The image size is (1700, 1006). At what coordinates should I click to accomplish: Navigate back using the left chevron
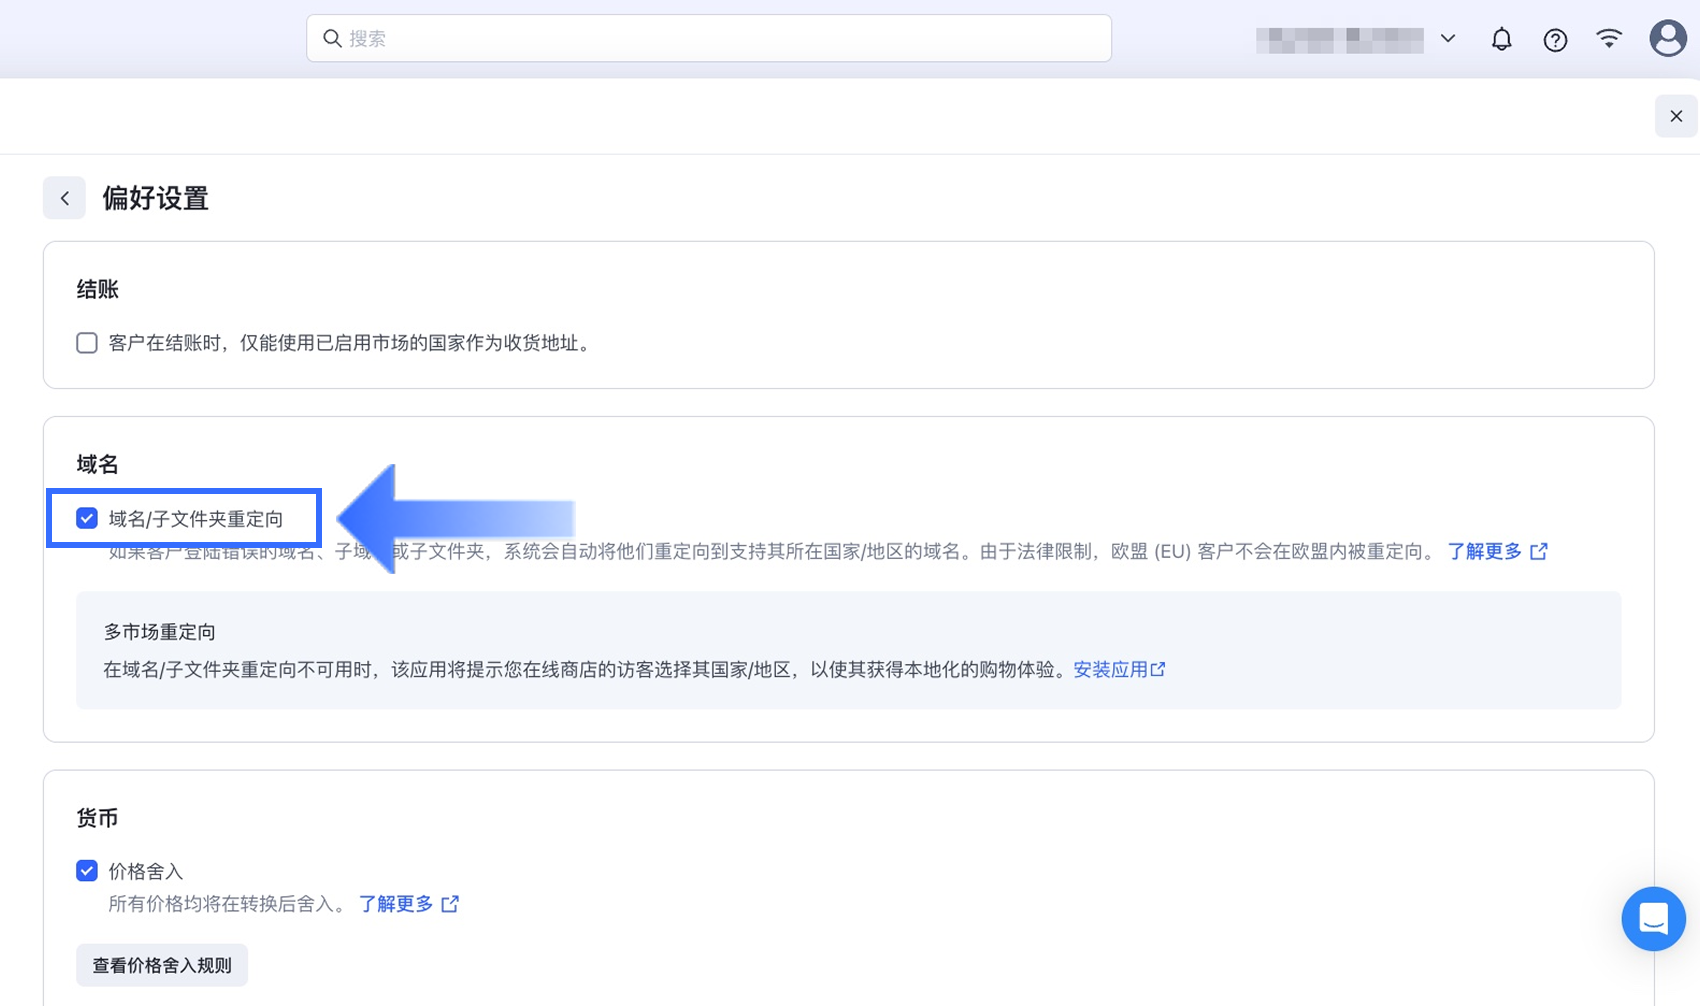[64, 197]
